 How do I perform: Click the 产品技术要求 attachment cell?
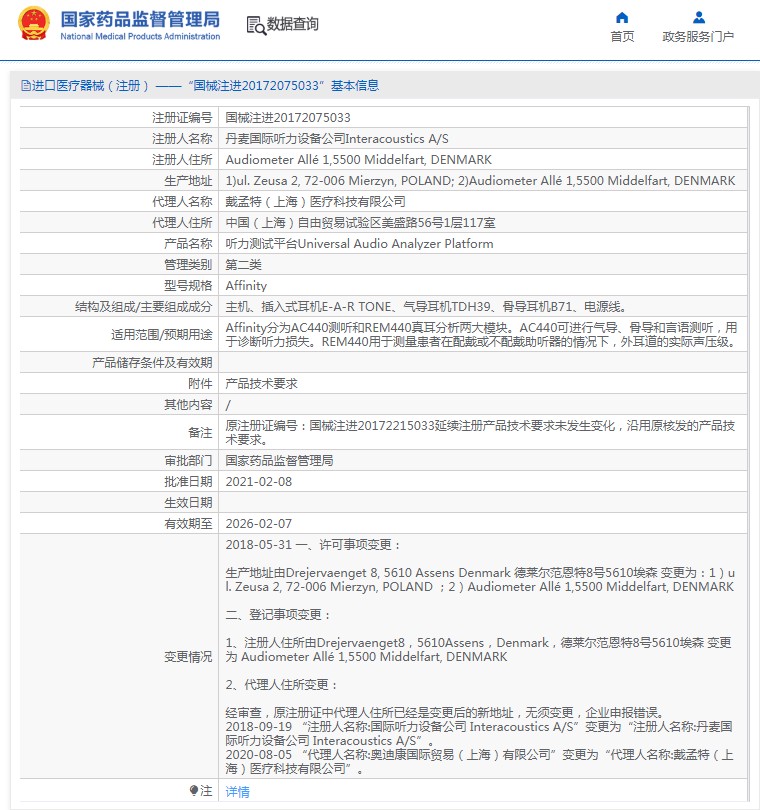click(x=261, y=383)
